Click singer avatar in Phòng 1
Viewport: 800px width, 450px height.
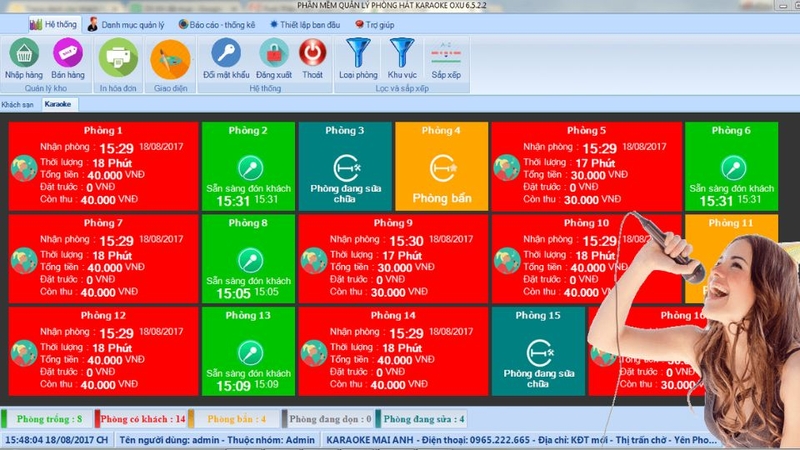(x=24, y=168)
